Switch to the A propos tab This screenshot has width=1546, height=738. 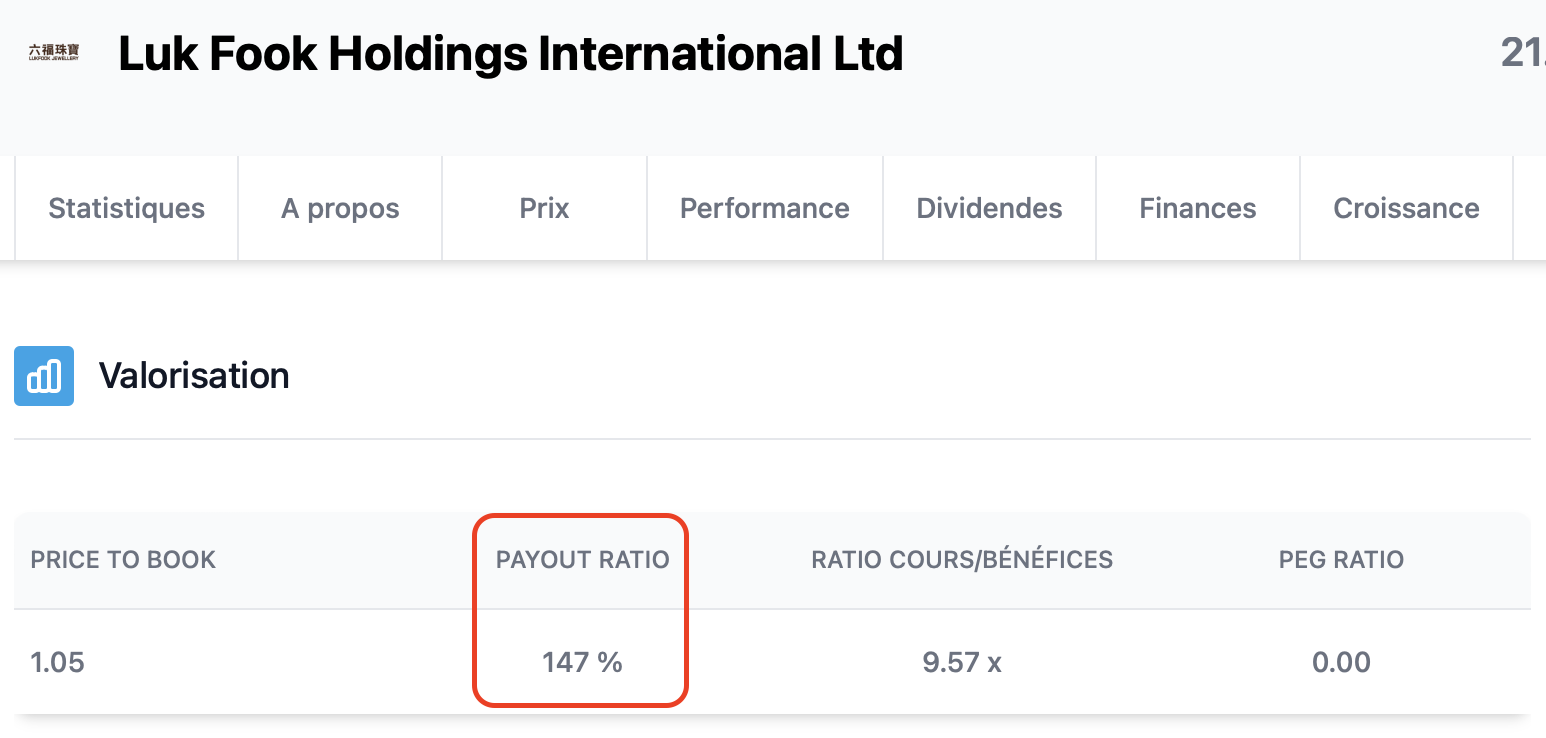coord(340,208)
